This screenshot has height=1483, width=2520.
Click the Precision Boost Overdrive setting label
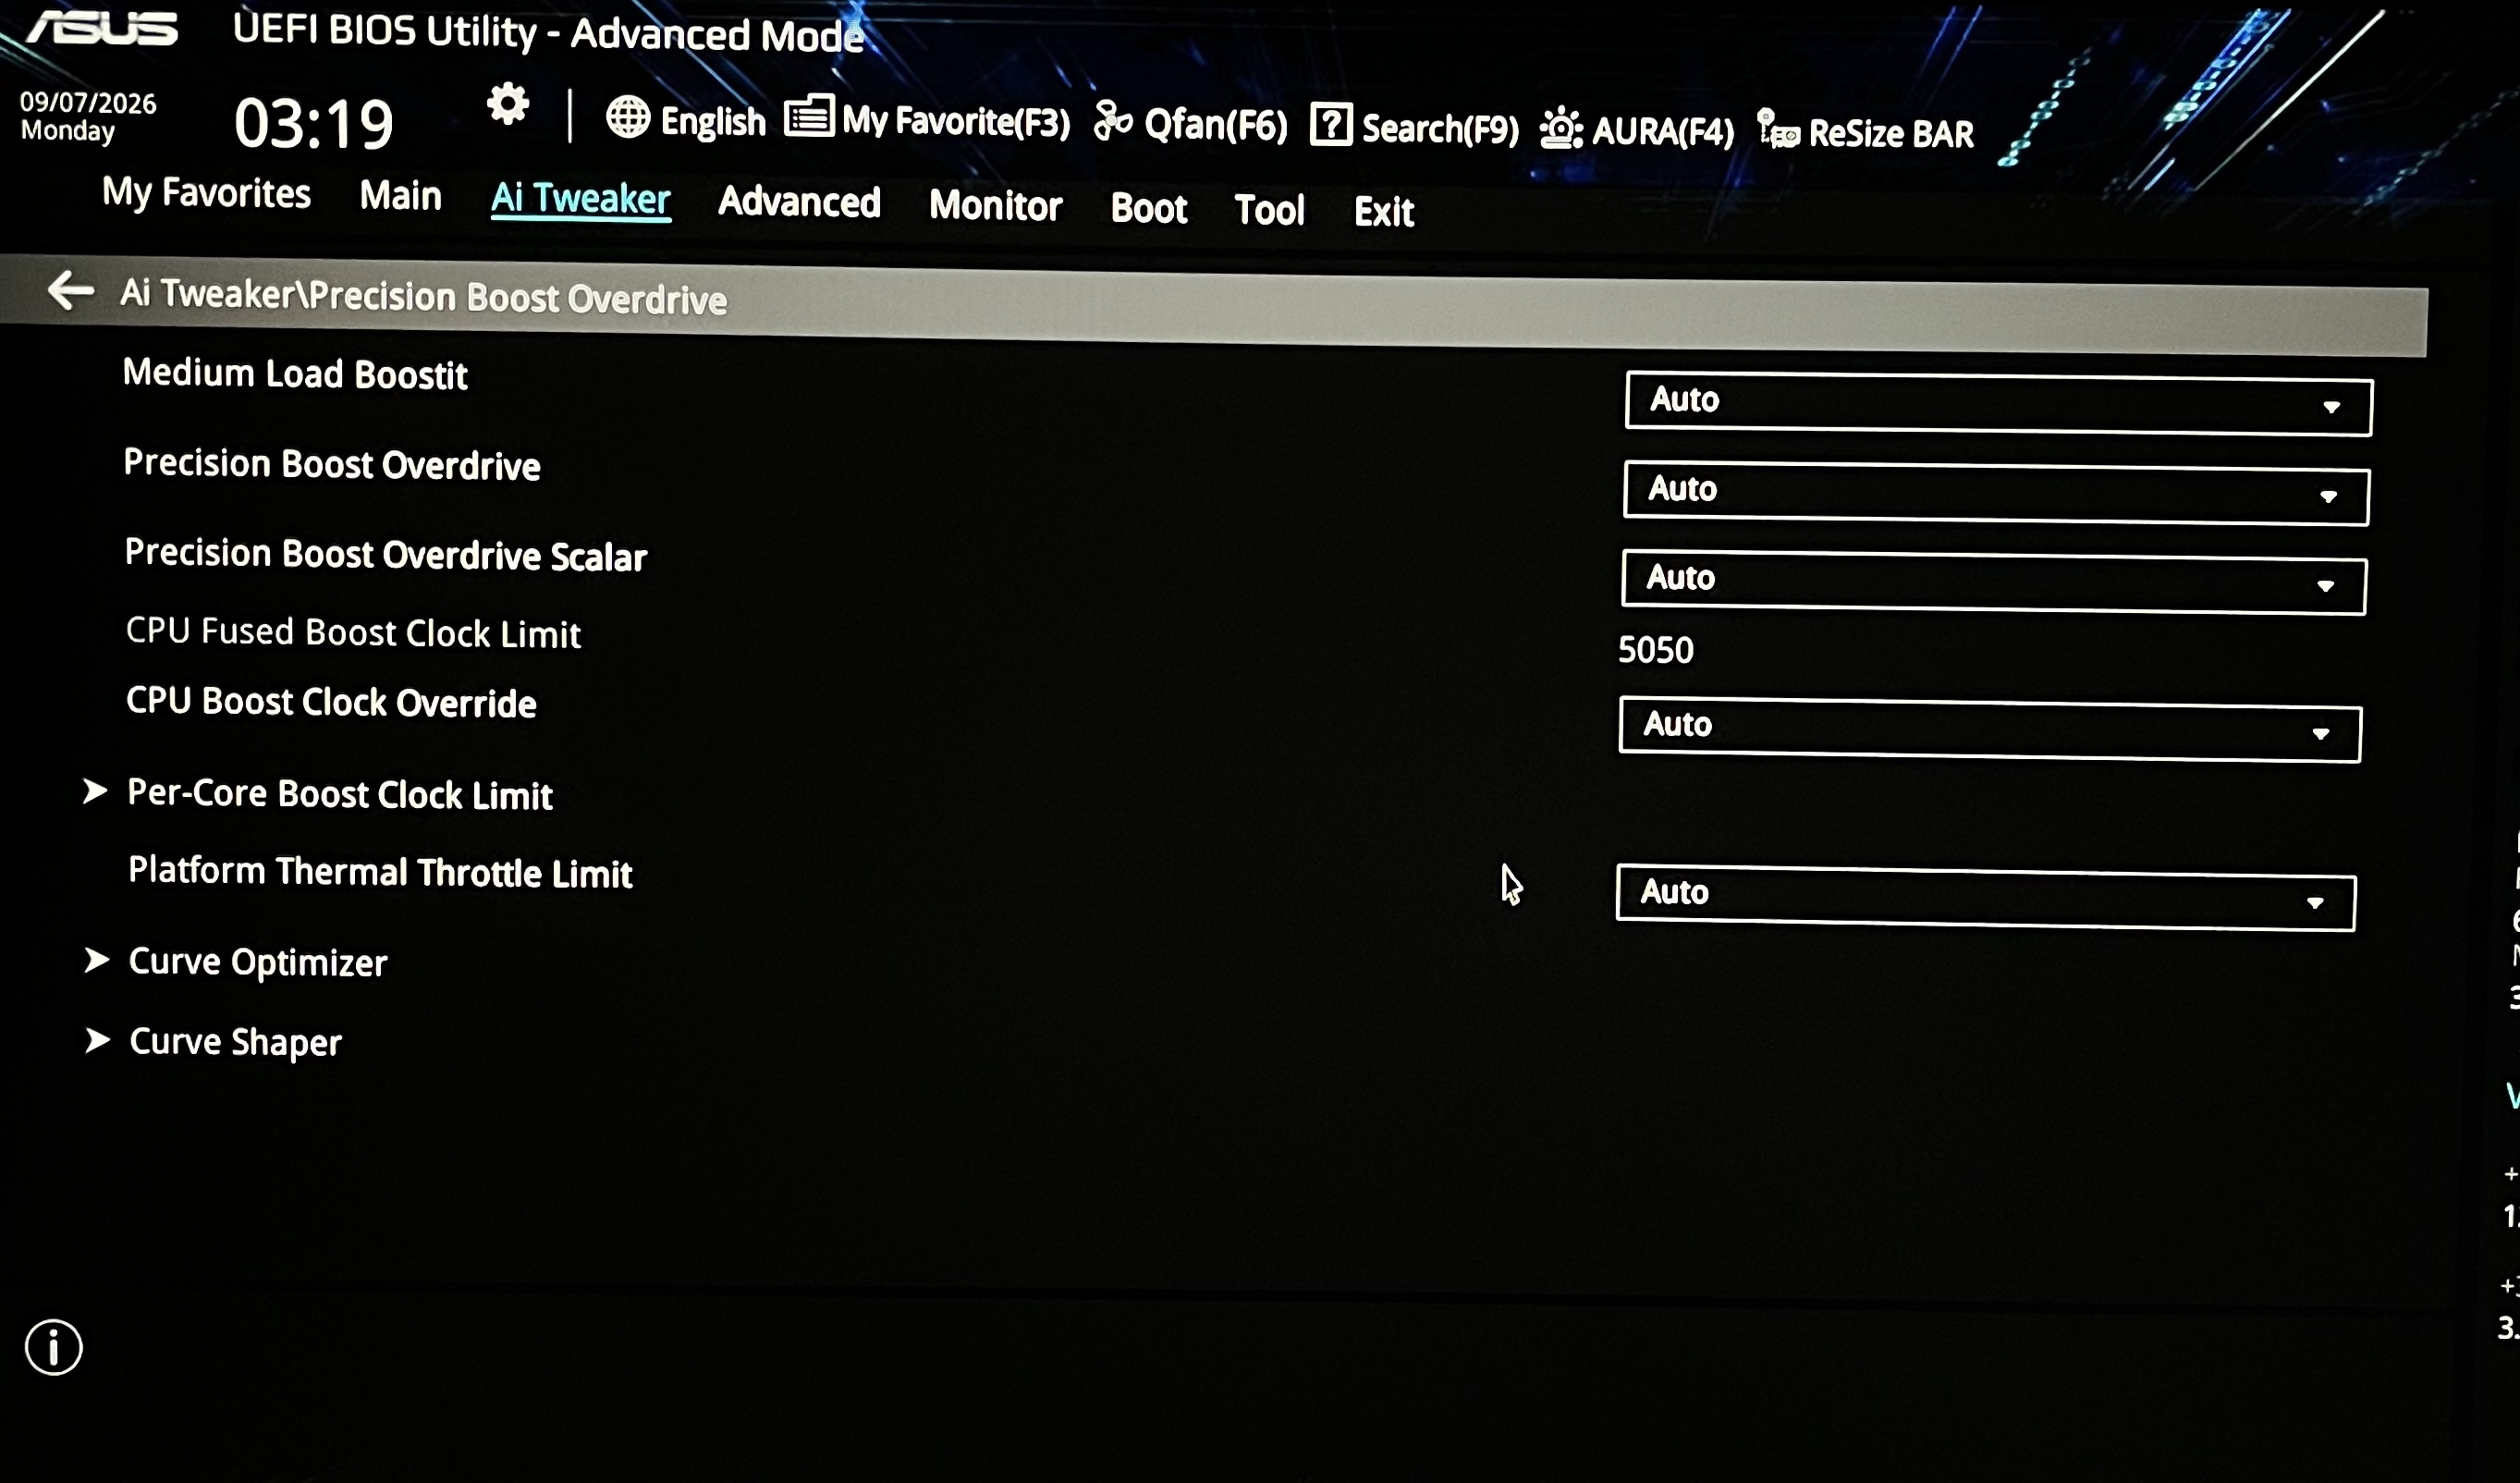(x=332, y=464)
